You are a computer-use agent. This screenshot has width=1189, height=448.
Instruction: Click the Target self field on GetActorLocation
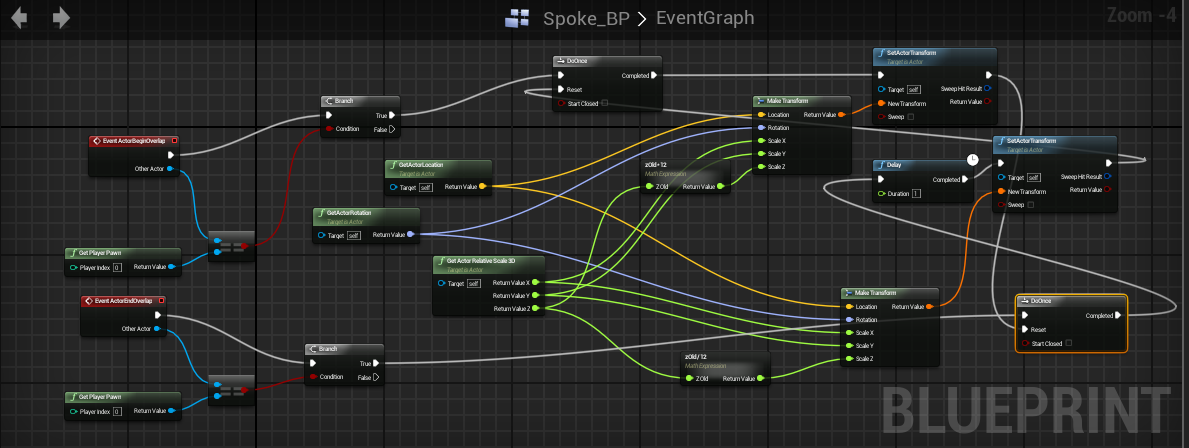coord(426,187)
